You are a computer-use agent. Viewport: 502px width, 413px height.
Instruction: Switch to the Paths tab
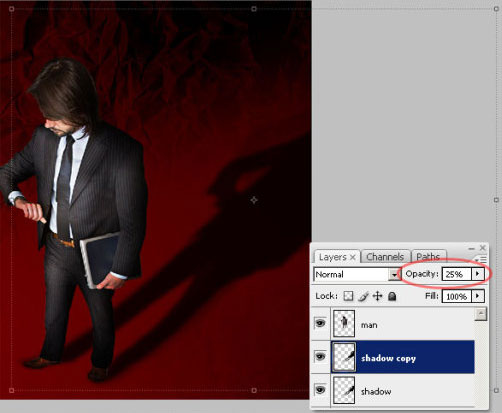tap(428, 257)
